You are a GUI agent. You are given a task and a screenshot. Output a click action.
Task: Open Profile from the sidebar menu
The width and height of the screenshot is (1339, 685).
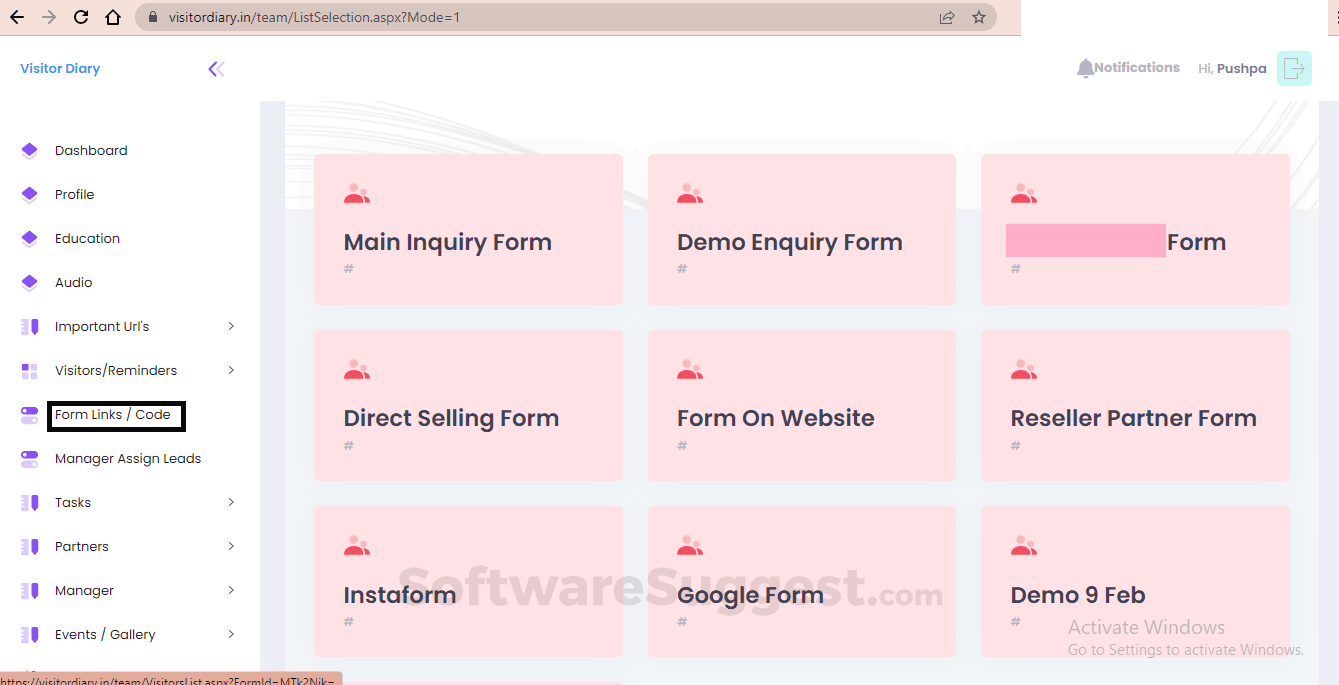tap(75, 194)
